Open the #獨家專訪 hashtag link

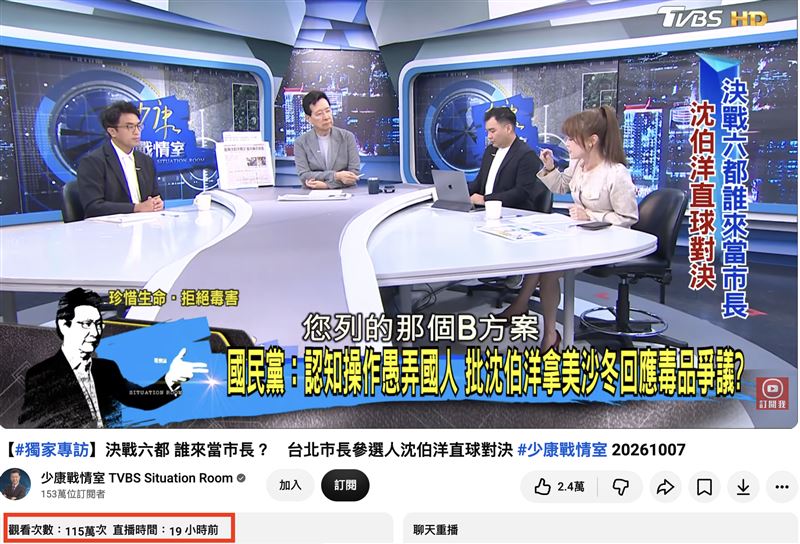point(51,450)
